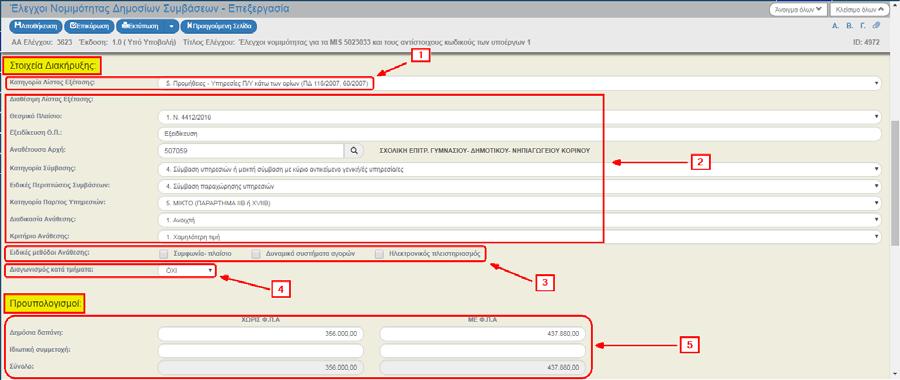Click the Επικύρωση (validate) button
Screen dimensions: 900x380
[89, 26]
